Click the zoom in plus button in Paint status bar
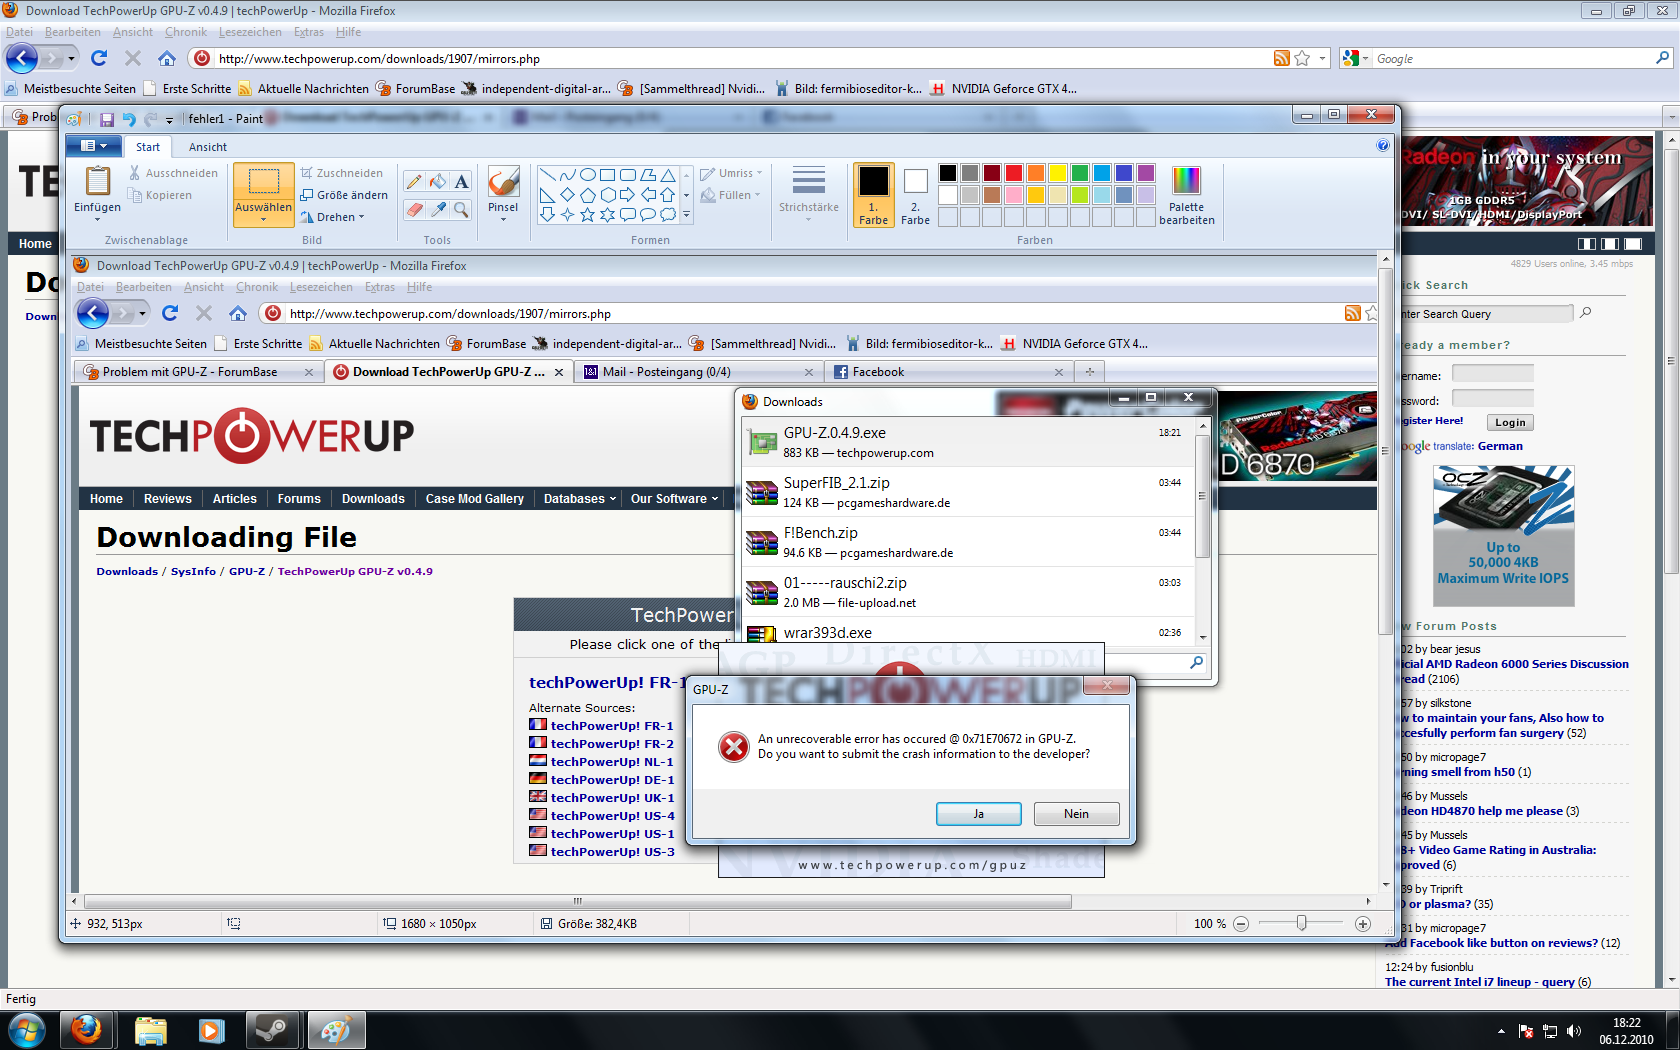 click(x=1362, y=924)
